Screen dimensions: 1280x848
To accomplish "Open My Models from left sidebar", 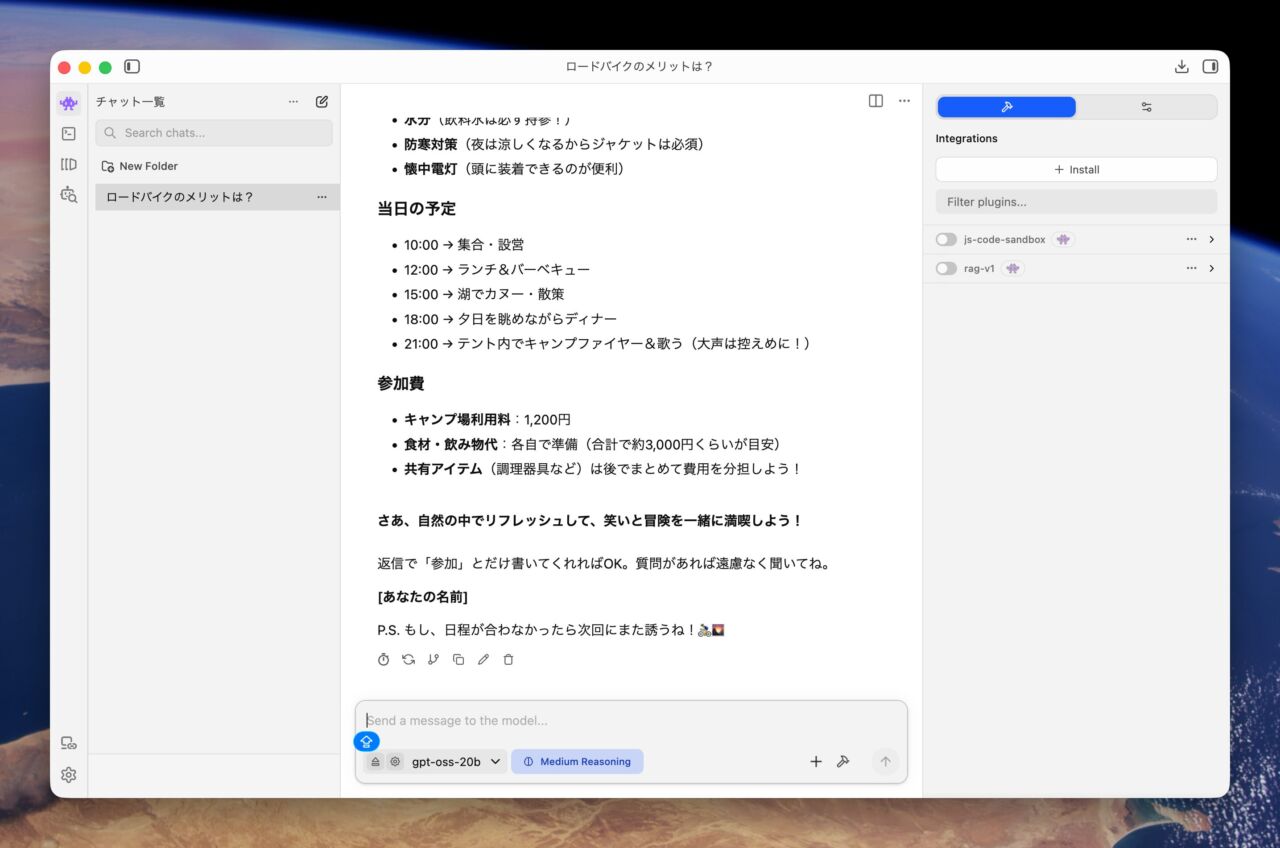I will coord(69,164).
